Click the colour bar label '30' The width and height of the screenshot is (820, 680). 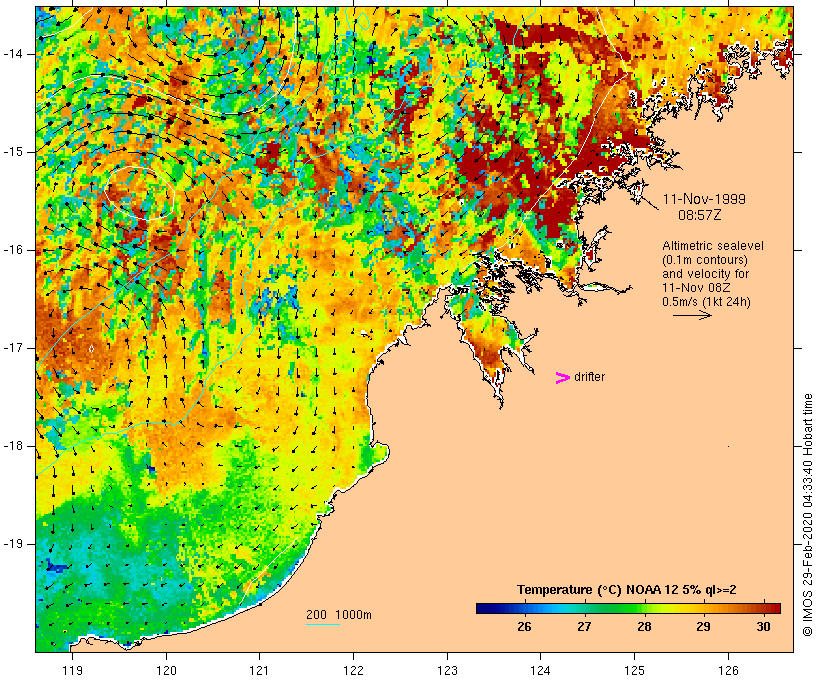click(764, 626)
